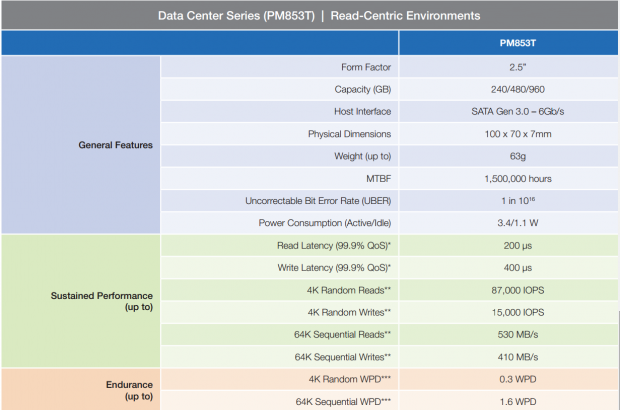Select the '200 µs' value

click(x=518, y=246)
